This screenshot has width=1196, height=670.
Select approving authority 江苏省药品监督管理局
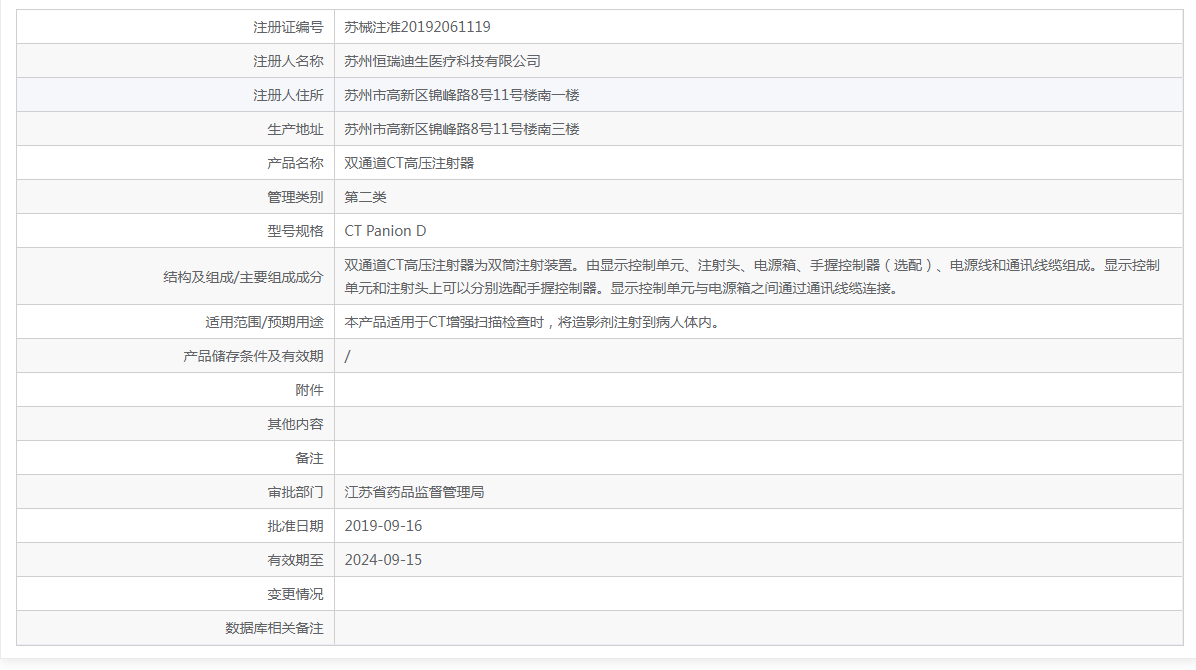pyautogui.click(x=414, y=492)
